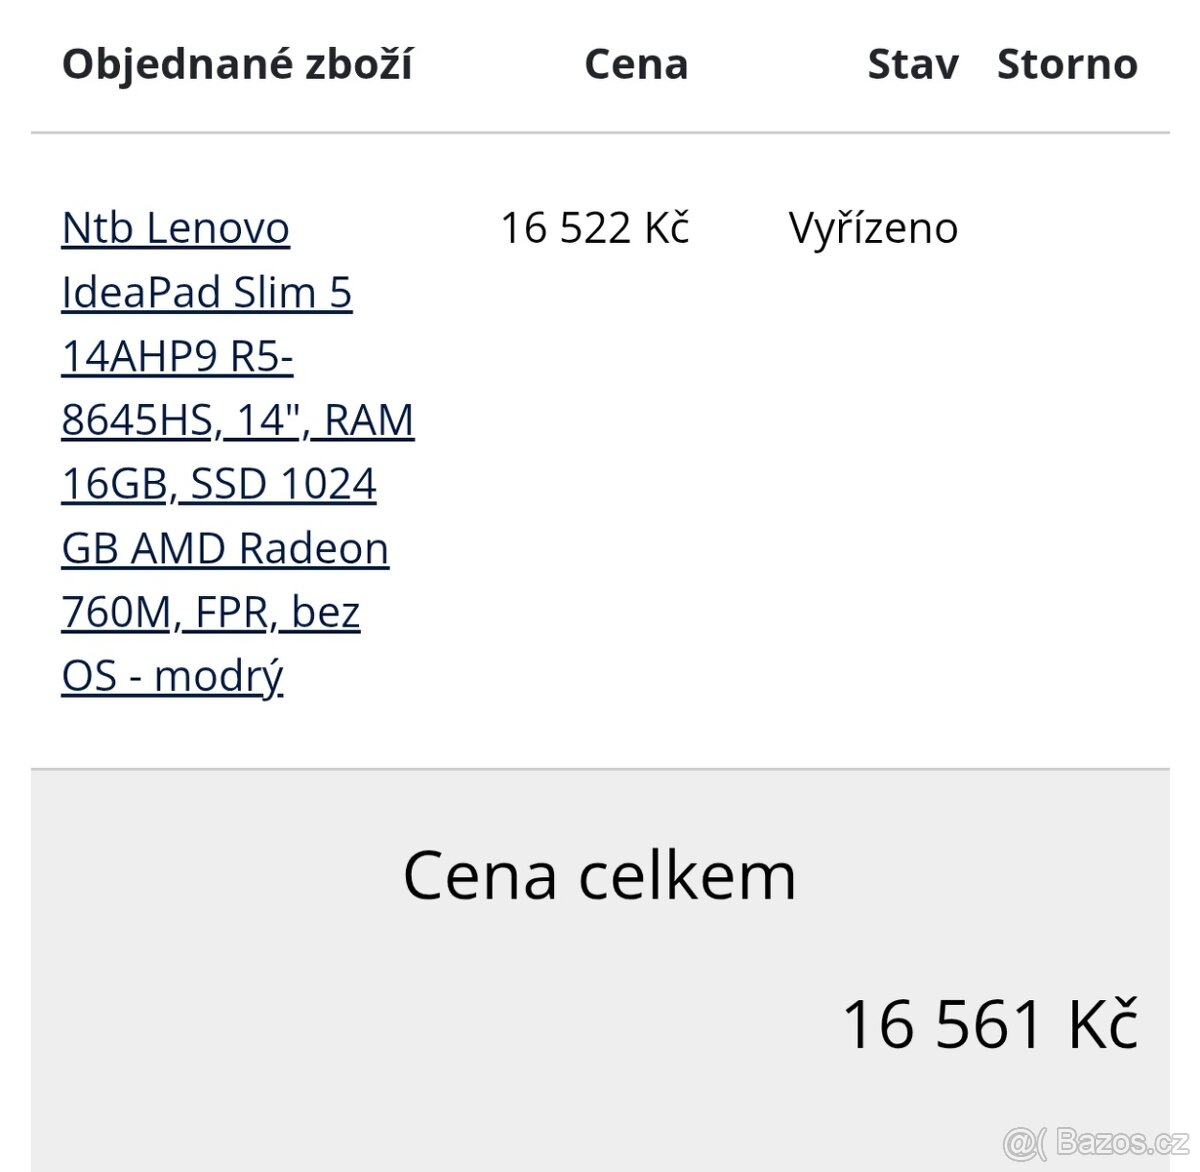Click the divider line below the table header

[600, 131]
